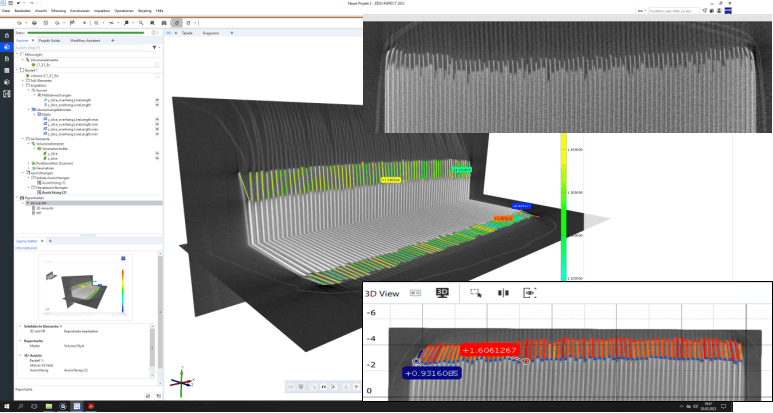
Task: Open the filter dropdown in Explorer panel
Action: [155, 47]
